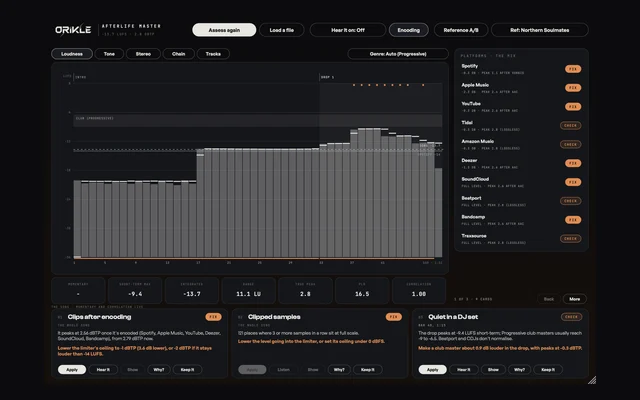Image resolution: width=640 pixels, height=400 pixels.
Task: Click the INTRO section marker on chart
Action: pos(80,77)
